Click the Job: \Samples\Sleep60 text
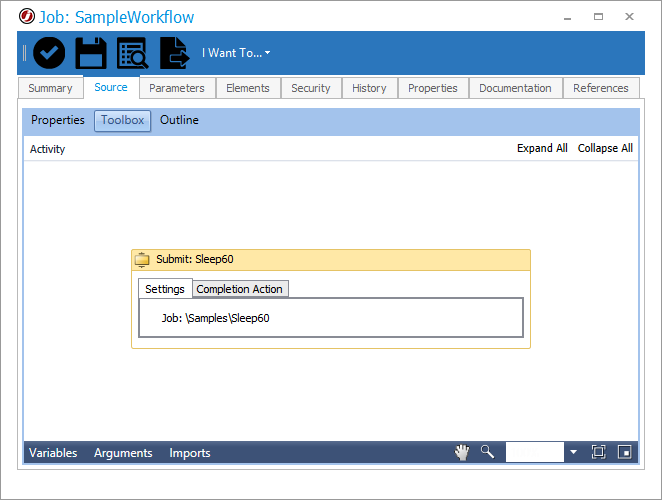Screen dimensions: 662x500 pyautogui.click(x=215, y=318)
